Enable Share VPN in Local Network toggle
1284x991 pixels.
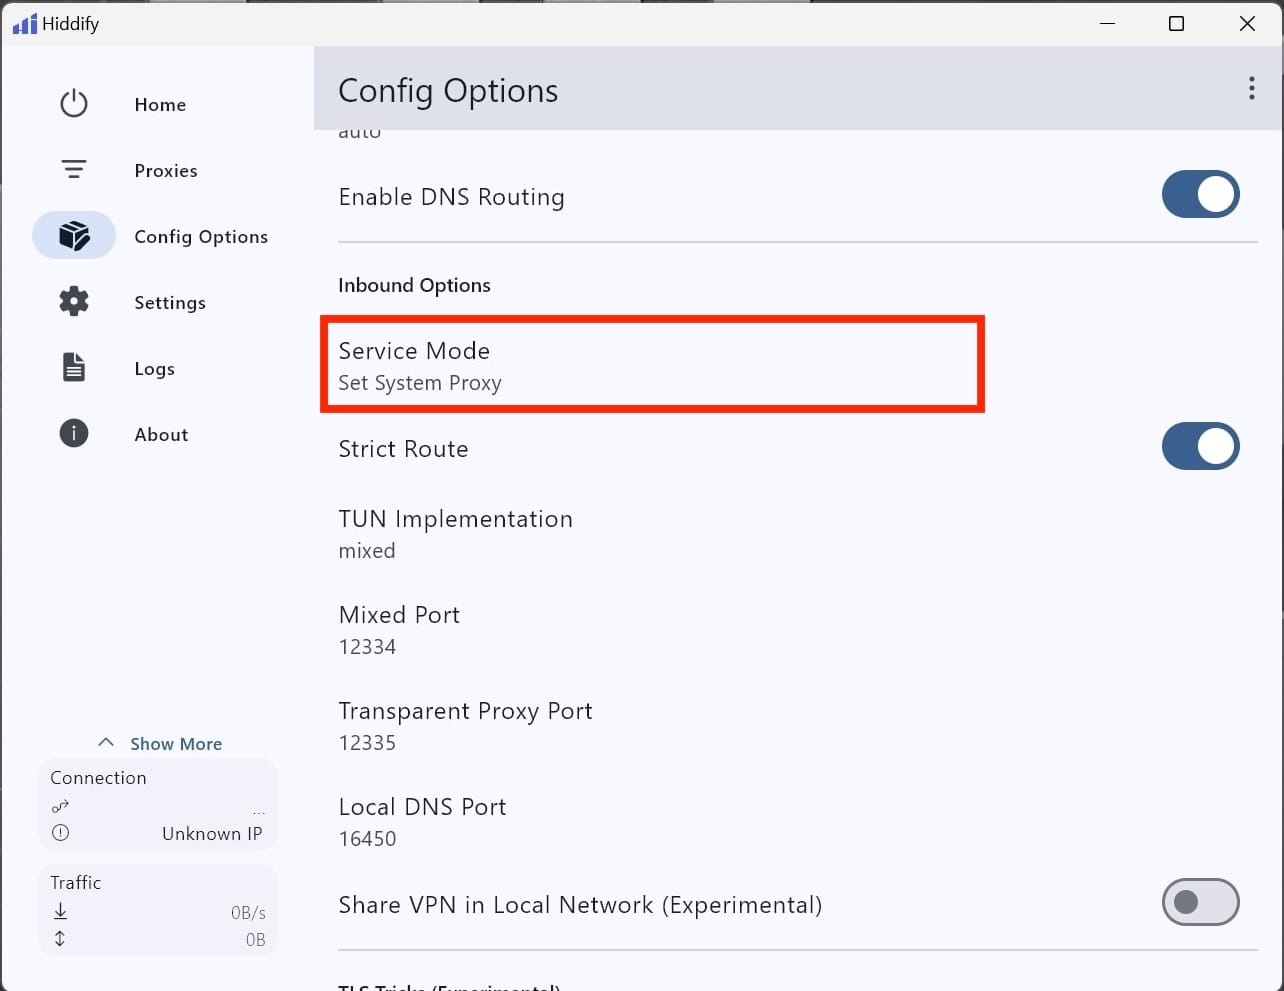pos(1200,903)
